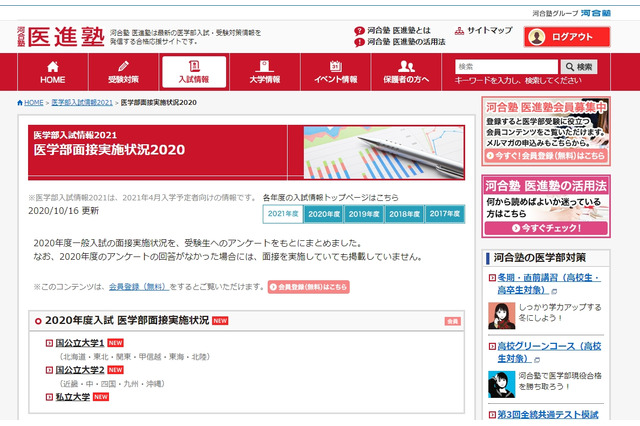The height and width of the screenshot is (426, 640).
Task: Click the 河合塾の医学部対策 sidebar heading
Action: click(x=540, y=257)
